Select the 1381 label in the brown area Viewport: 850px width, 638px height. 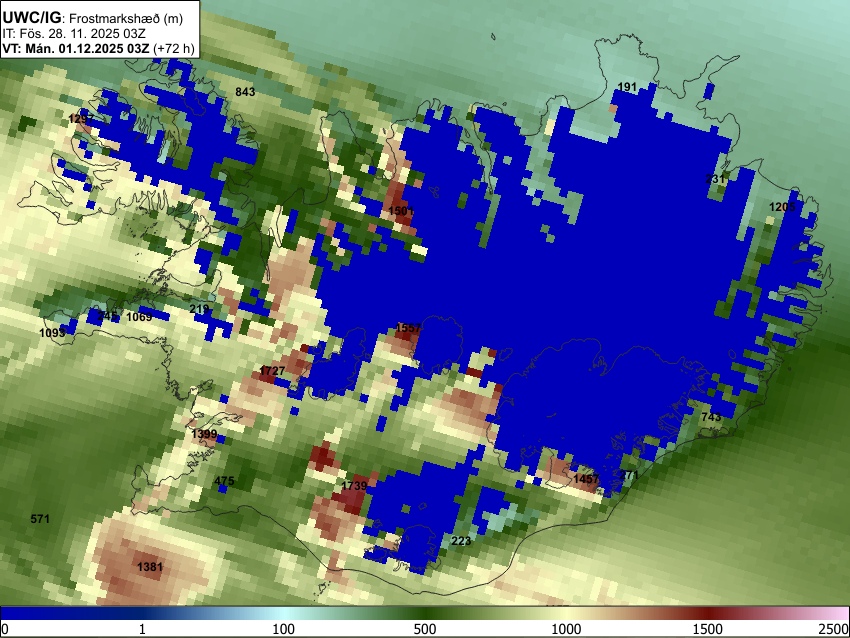coord(150,566)
